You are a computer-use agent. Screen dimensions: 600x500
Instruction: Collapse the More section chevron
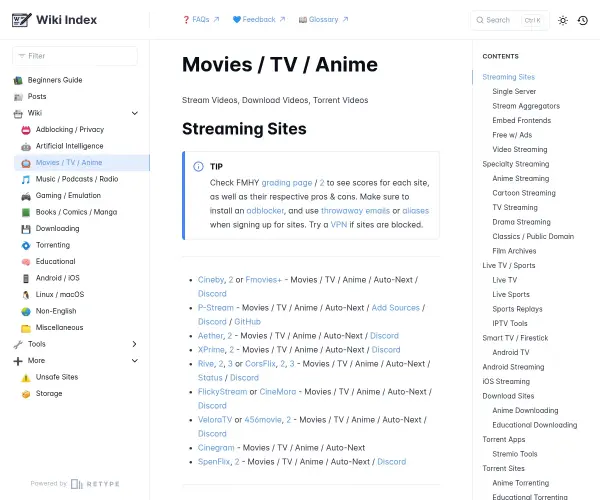pyautogui.click(x=135, y=360)
